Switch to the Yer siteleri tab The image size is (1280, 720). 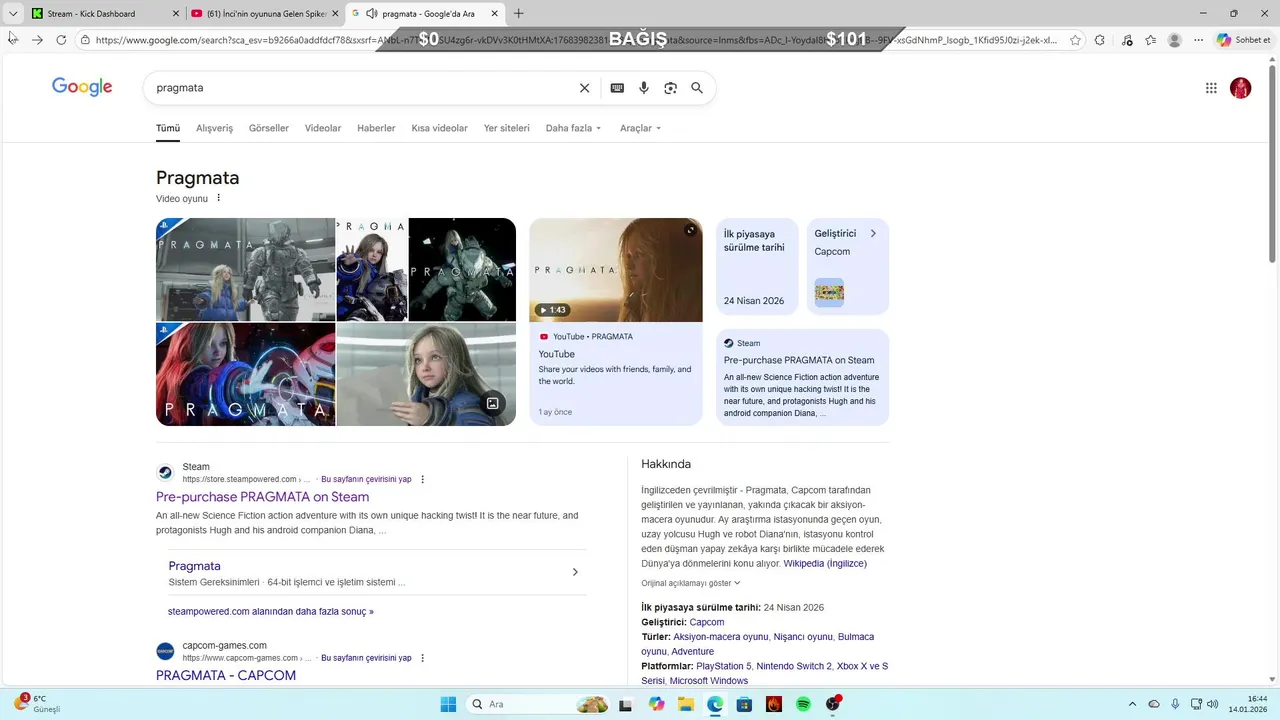click(507, 128)
